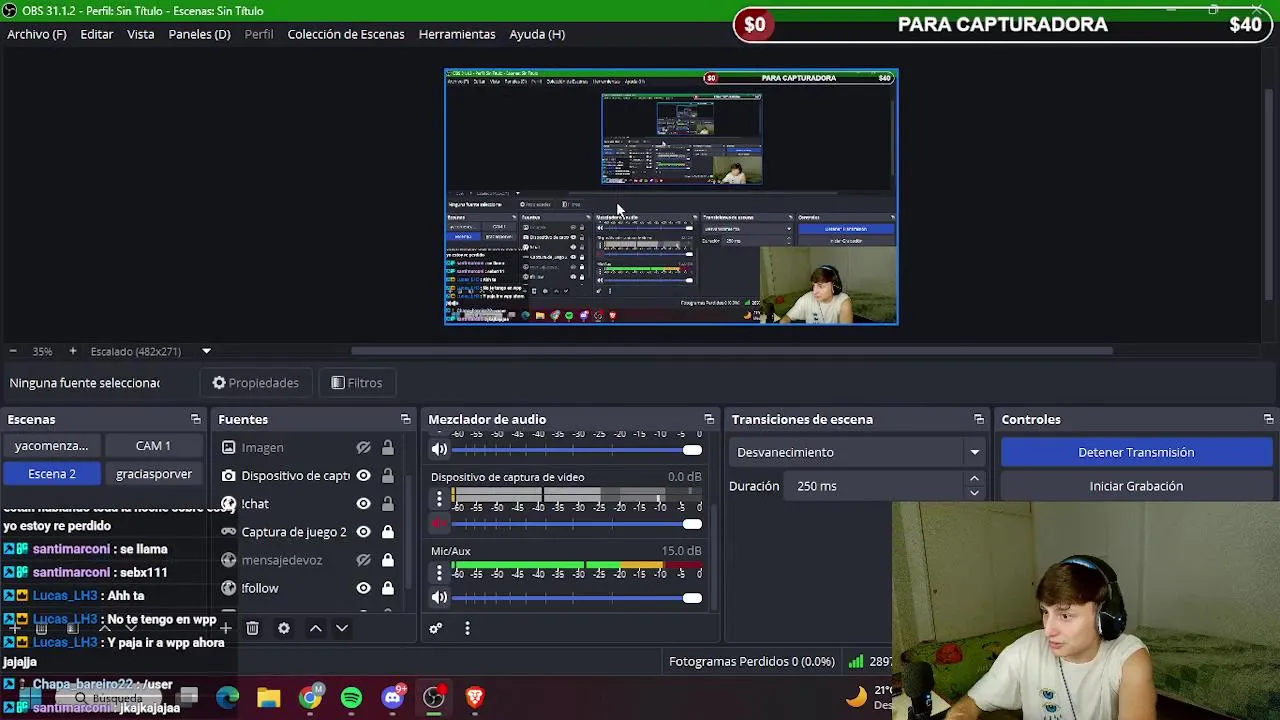Screen dimensions: 1280x720
Task: Hide the Dispositivo de captura source
Action: [364, 476]
